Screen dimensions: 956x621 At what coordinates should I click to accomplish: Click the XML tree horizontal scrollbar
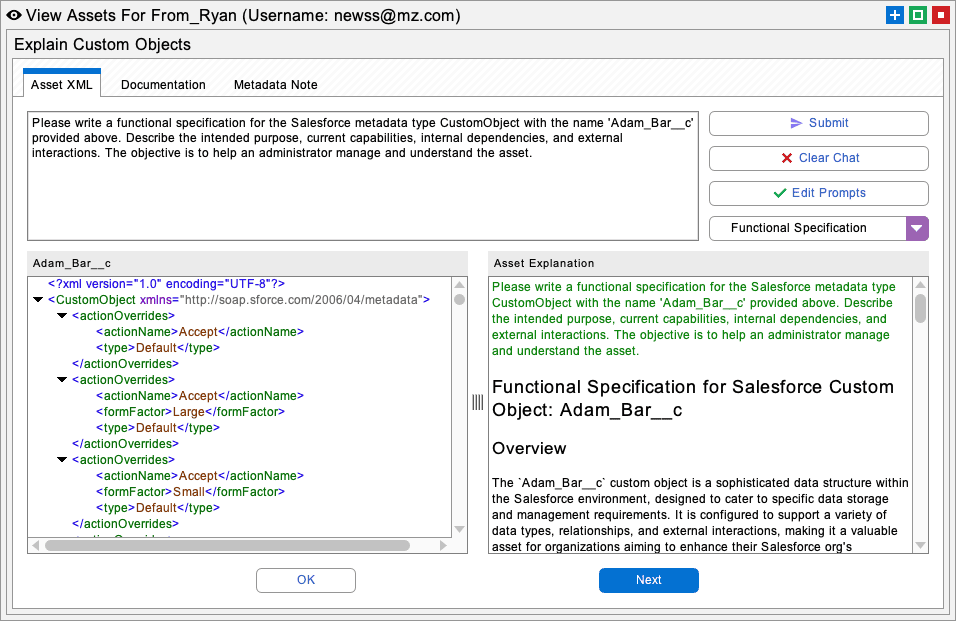[227, 546]
